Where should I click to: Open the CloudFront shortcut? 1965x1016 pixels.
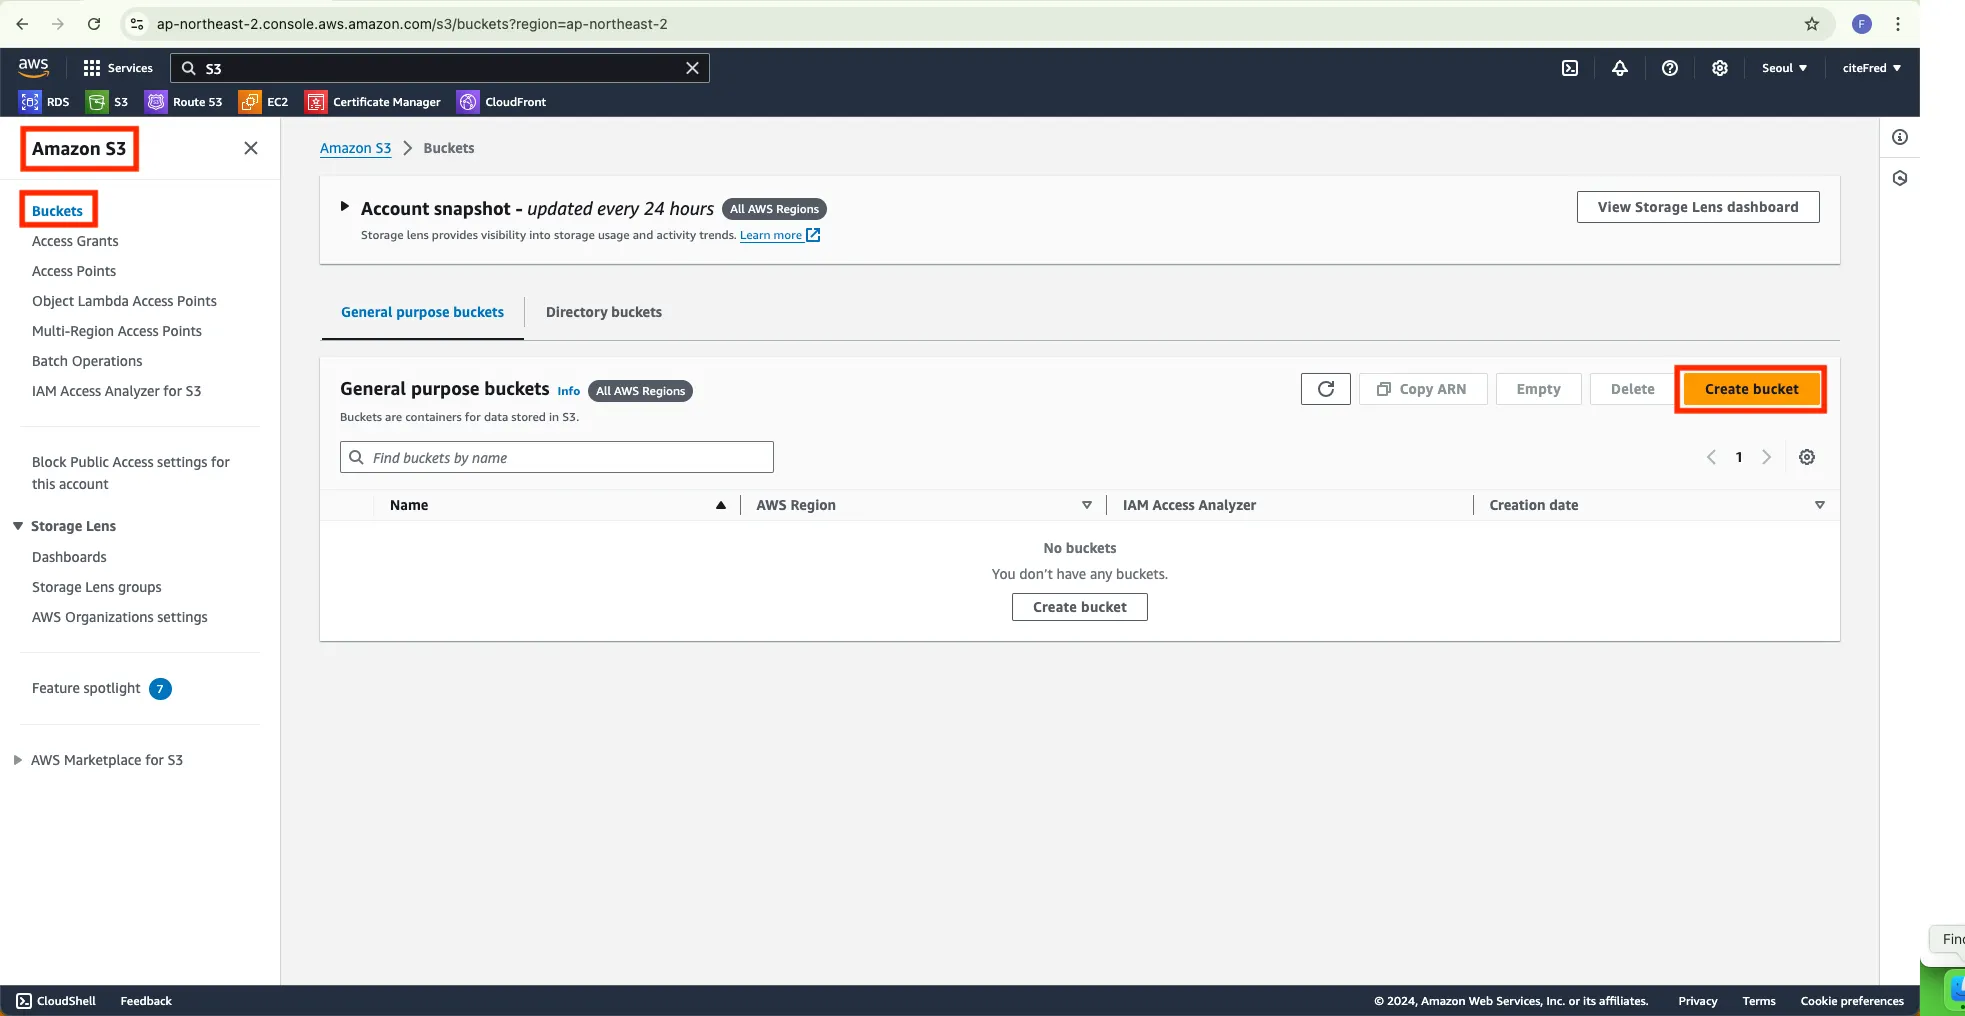[x=502, y=102]
